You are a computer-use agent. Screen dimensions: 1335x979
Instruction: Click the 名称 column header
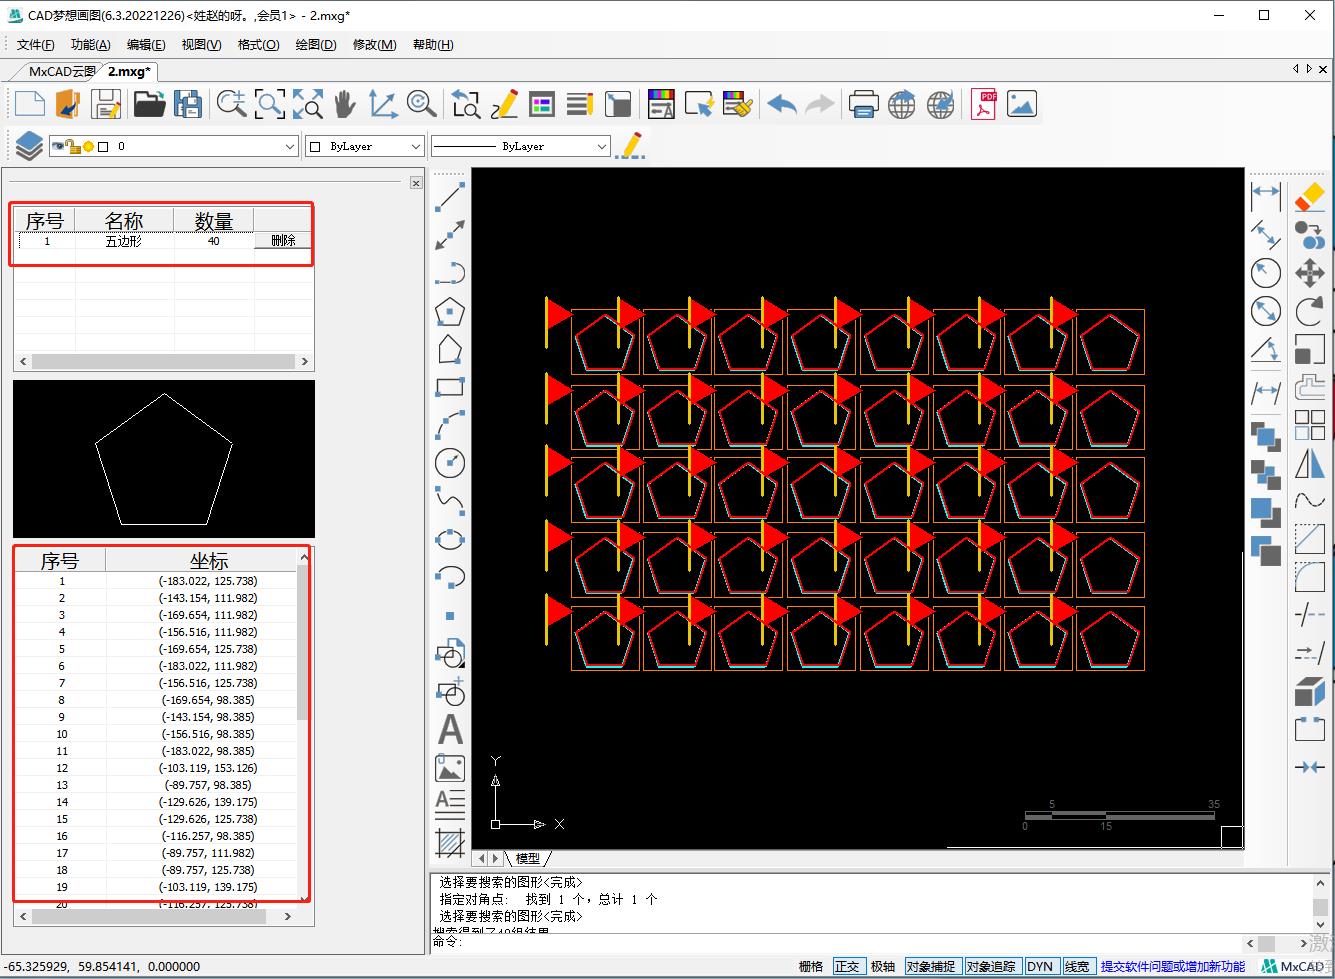[x=124, y=220]
